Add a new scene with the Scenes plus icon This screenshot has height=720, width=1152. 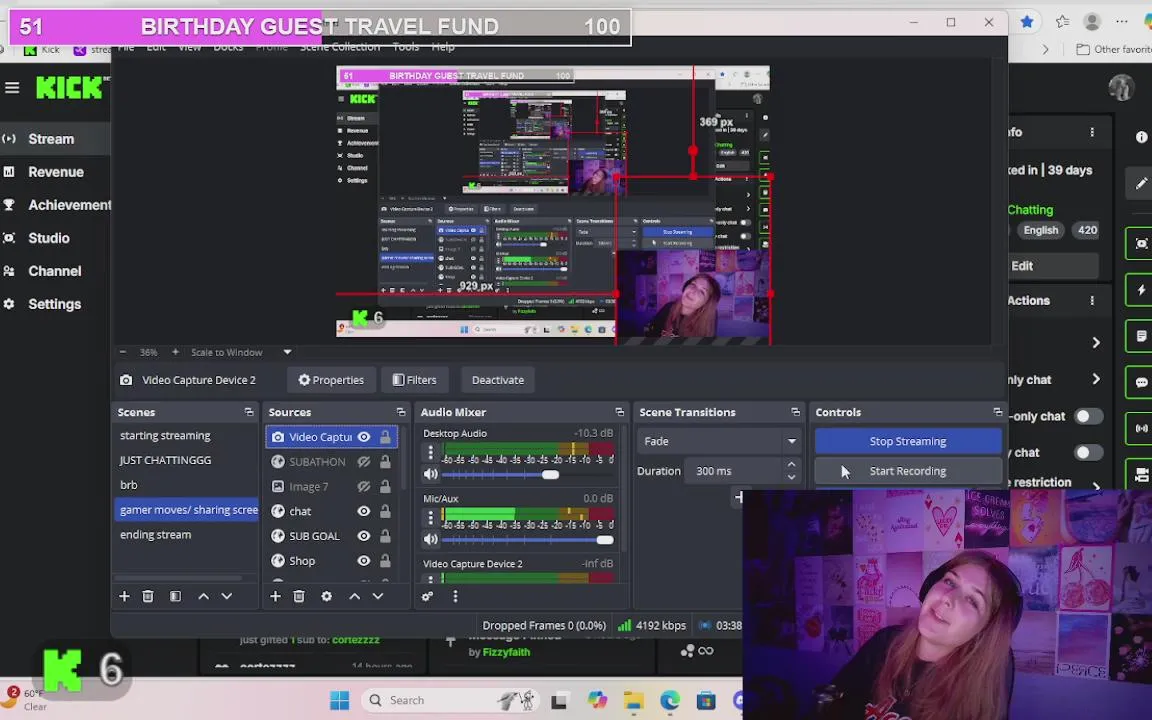[x=124, y=597]
